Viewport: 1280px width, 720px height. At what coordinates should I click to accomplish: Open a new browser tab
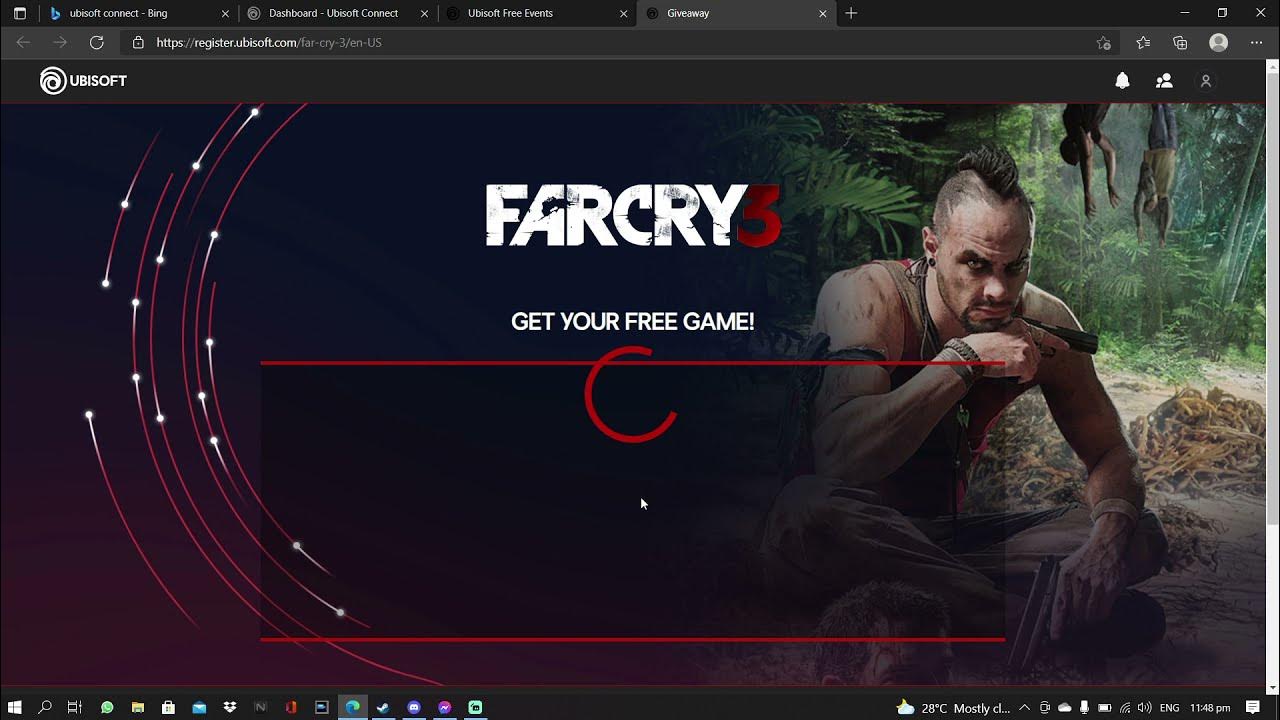851,13
